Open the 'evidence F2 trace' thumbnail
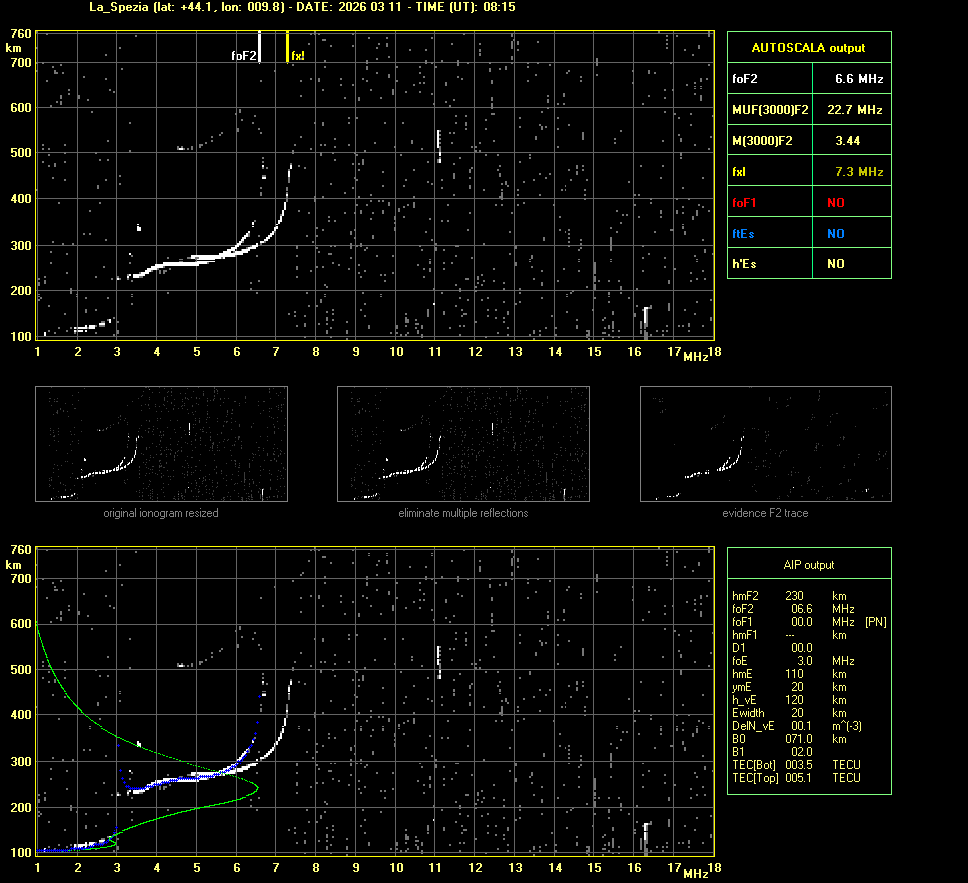The height and width of the screenshot is (883, 968). 765,444
